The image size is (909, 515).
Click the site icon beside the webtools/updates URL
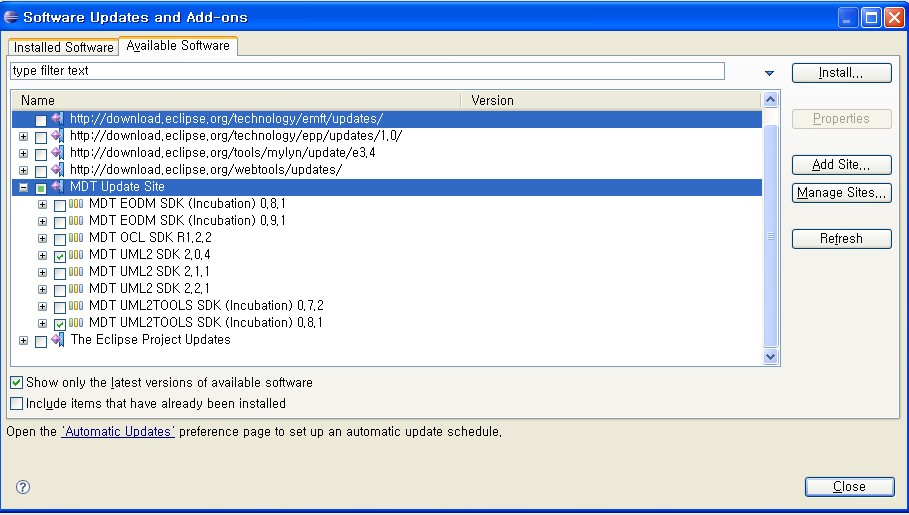click(57, 169)
